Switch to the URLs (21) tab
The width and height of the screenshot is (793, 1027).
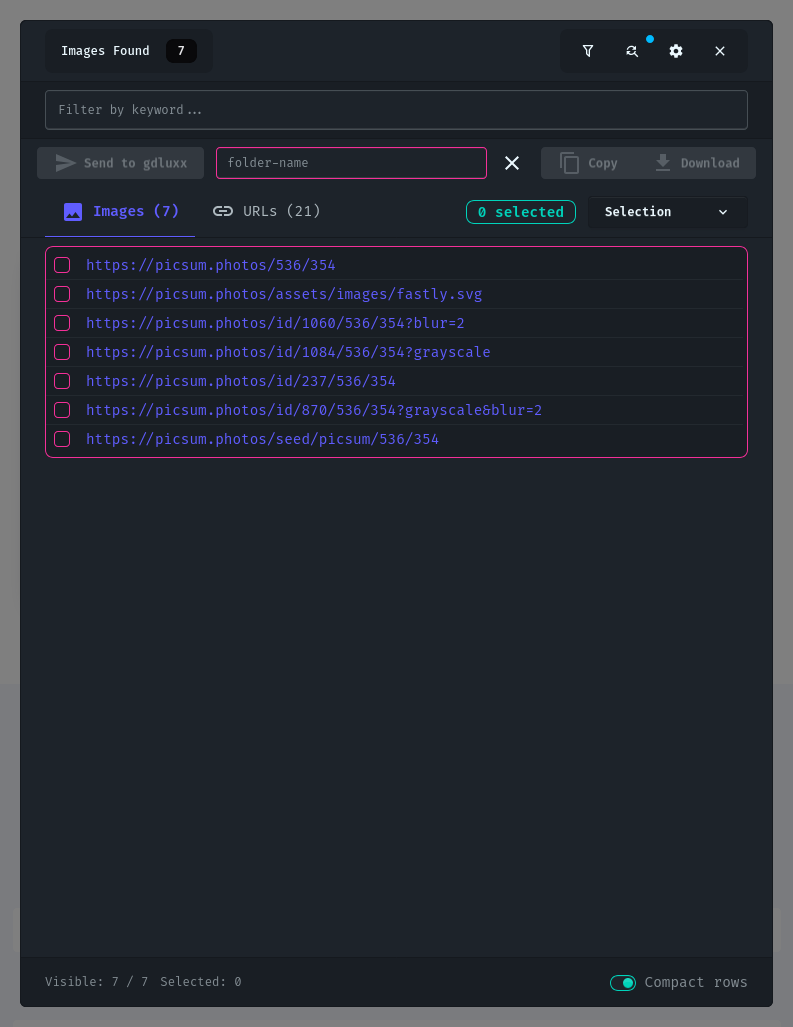click(267, 211)
